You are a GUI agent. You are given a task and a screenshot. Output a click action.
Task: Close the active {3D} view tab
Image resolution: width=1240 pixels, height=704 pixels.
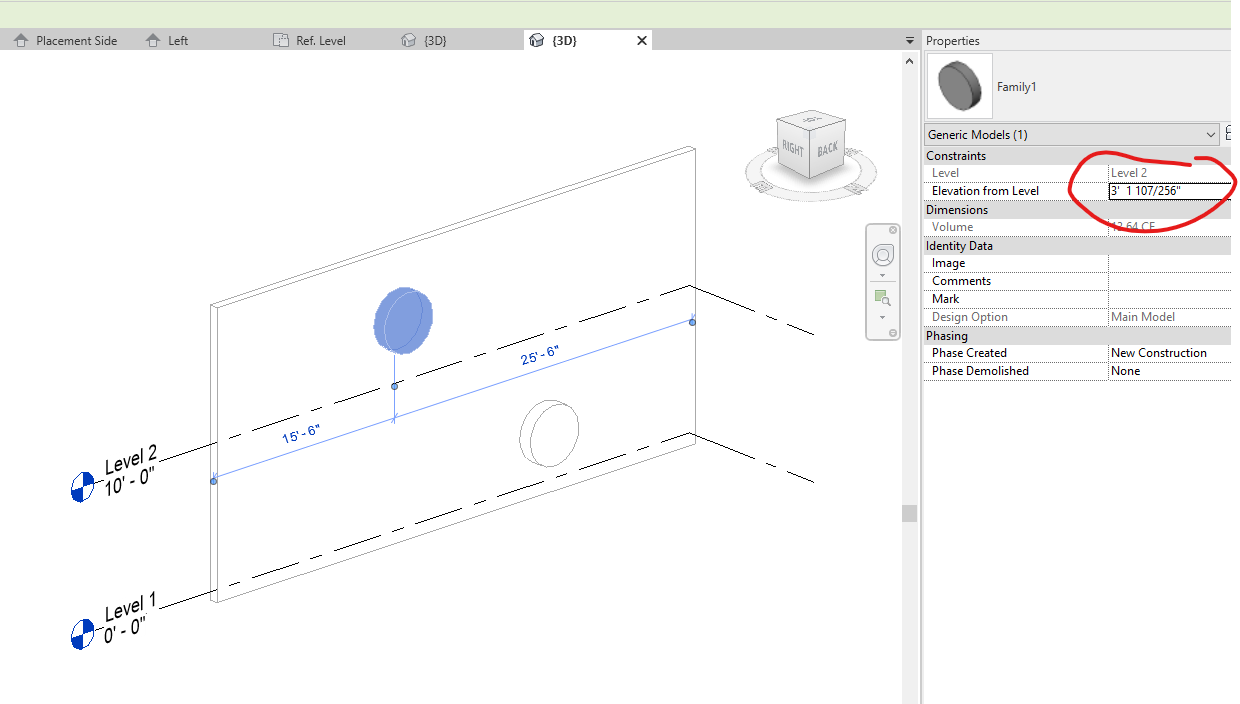[x=641, y=40]
